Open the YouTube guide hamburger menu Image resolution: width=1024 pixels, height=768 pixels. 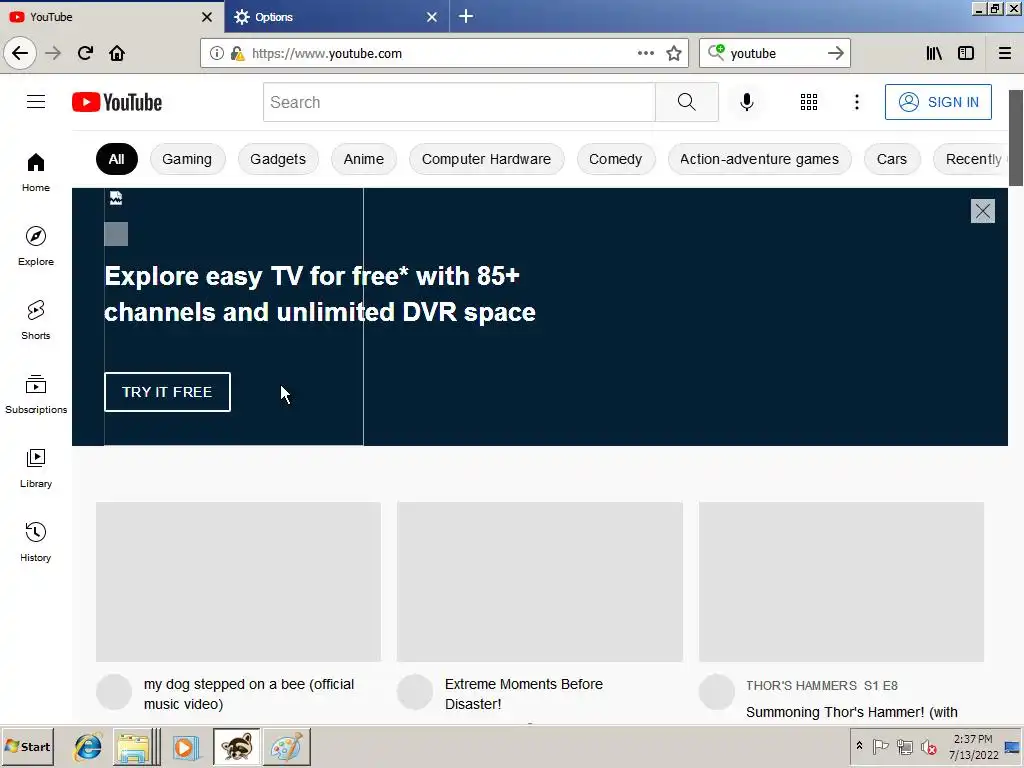coord(36,102)
